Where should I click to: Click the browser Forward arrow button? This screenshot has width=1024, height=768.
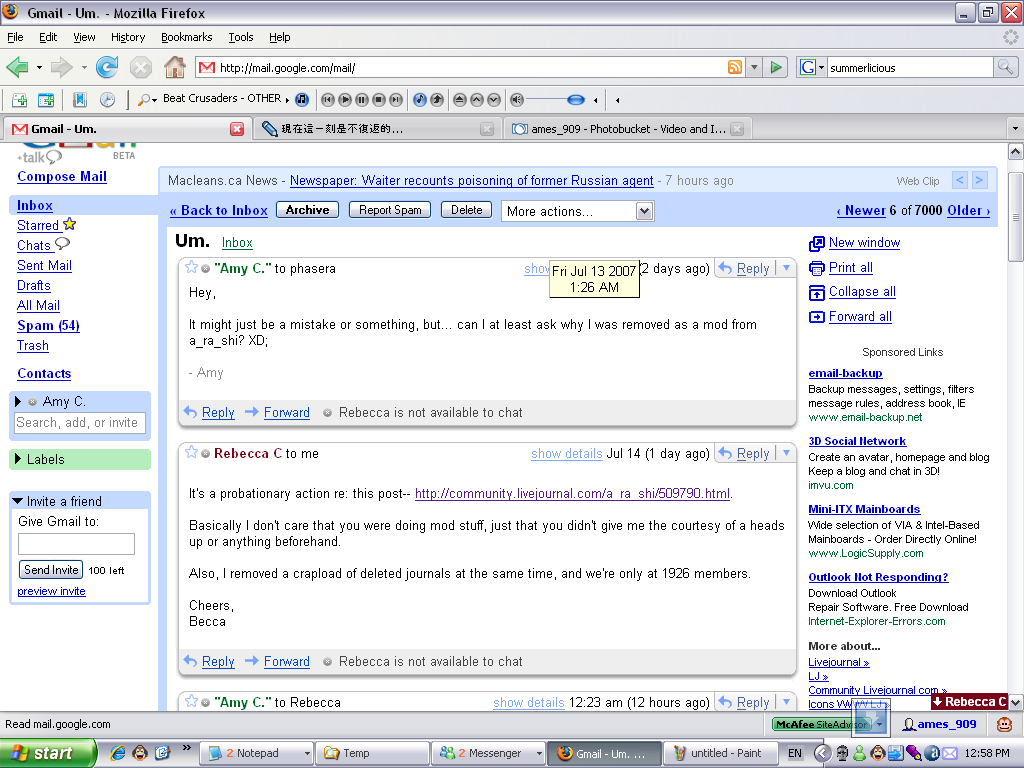61,67
